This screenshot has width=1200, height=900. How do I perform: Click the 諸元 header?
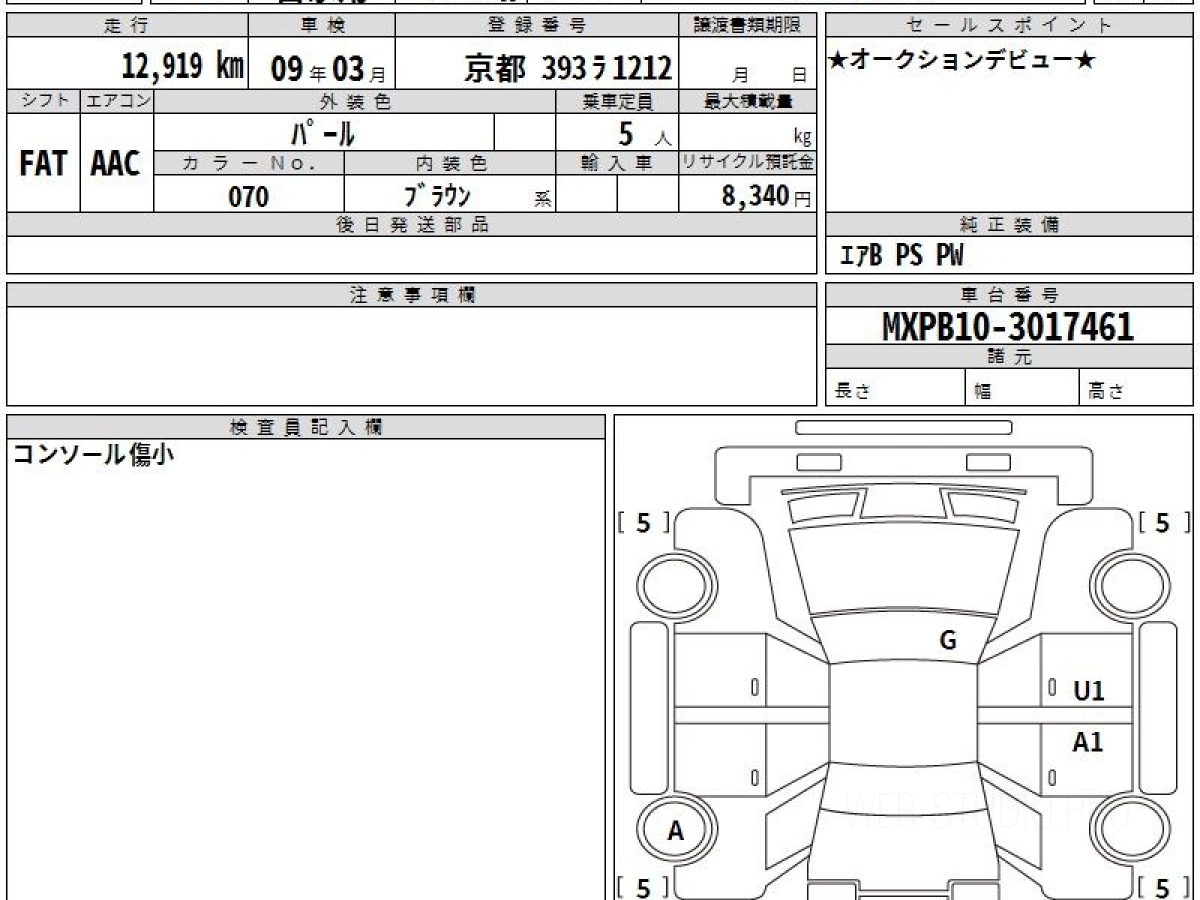[x=1009, y=357]
